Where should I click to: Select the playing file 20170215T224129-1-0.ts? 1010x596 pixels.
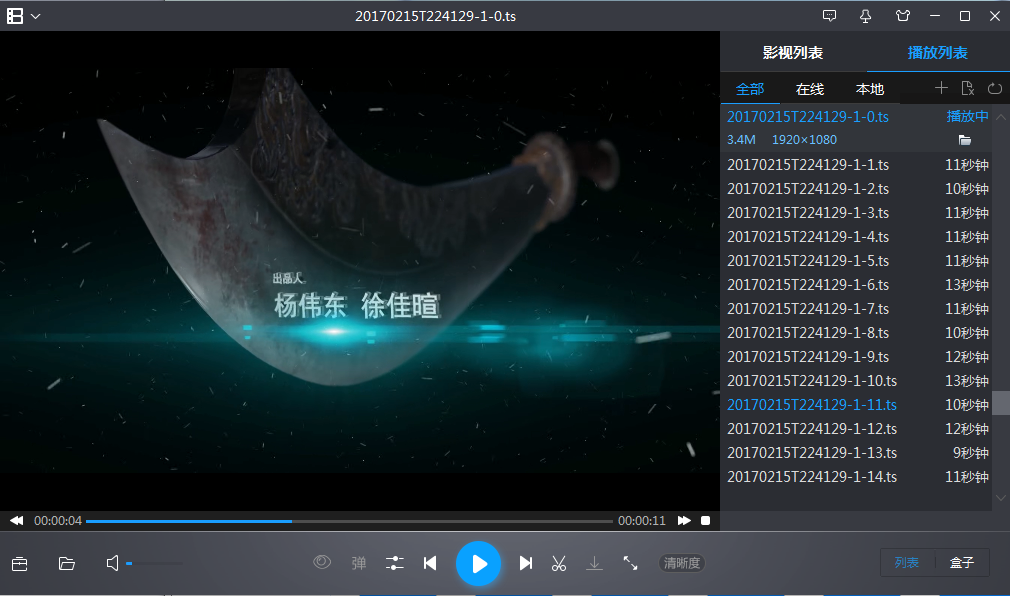[808, 117]
